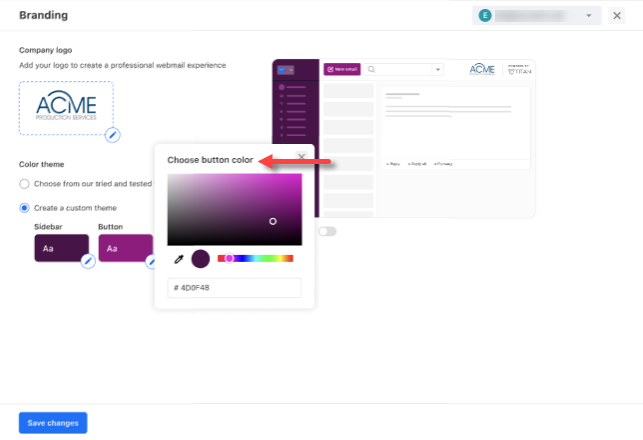Image resolution: width=643 pixels, height=440 pixels.
Task: Click the Branding title text
Action: click(x=43, y=15)
